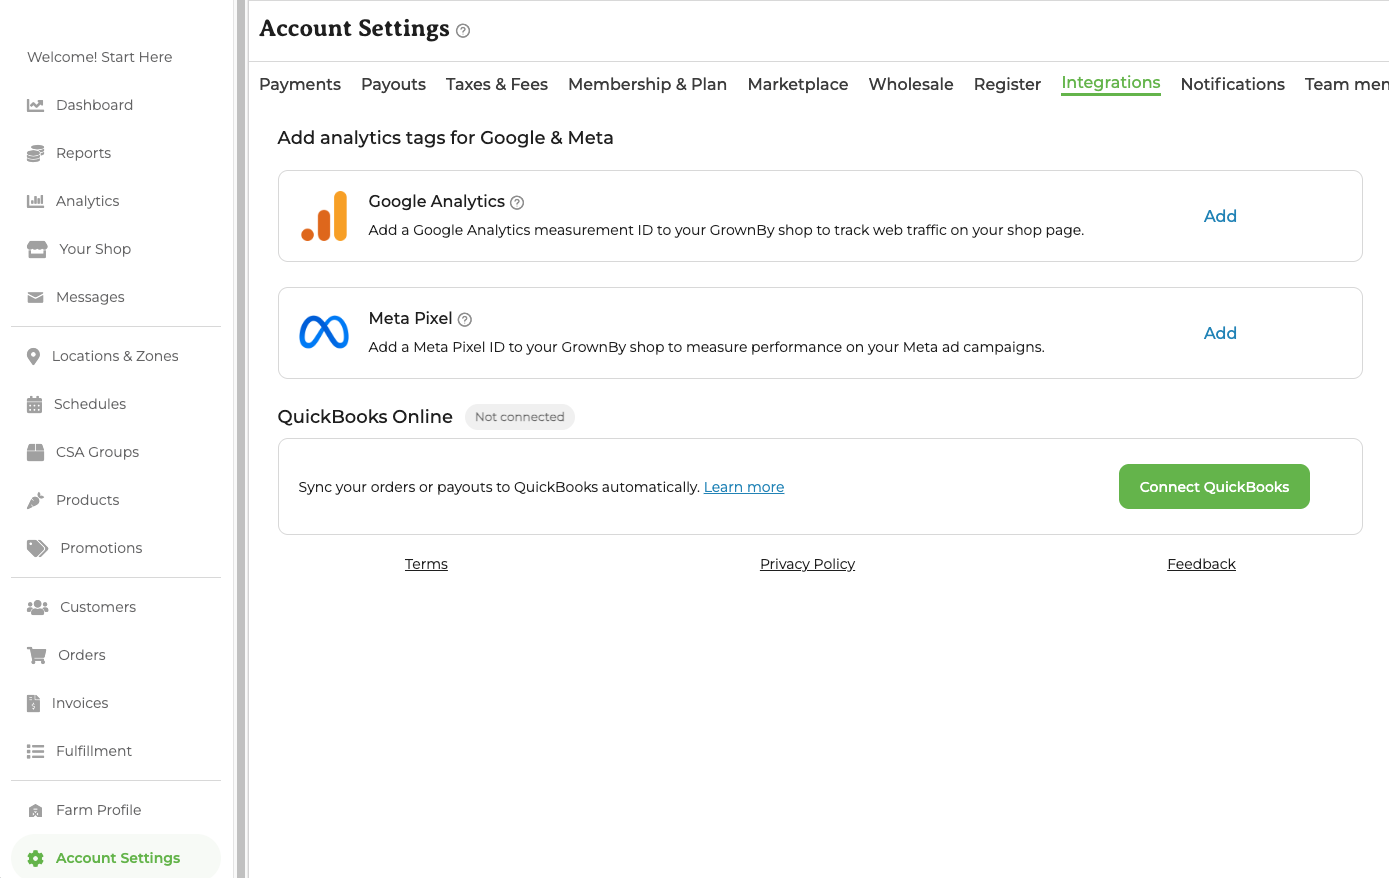
Task: Open the Payouts tab
Action: pos(393,84)
